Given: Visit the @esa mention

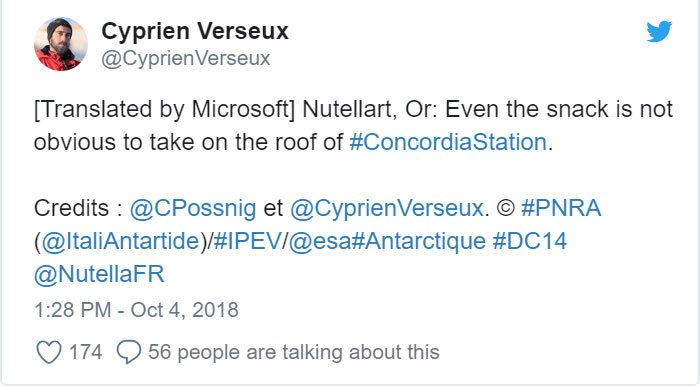Looking at the screenshot, I should coord(320,241).
